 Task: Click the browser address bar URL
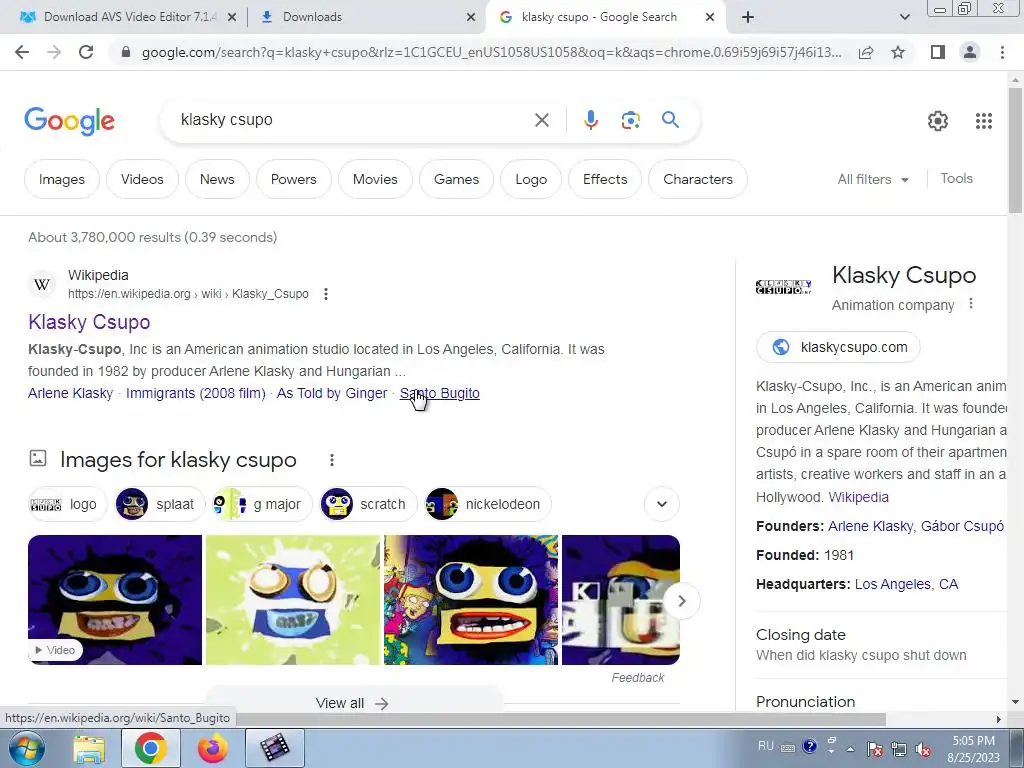492,52
